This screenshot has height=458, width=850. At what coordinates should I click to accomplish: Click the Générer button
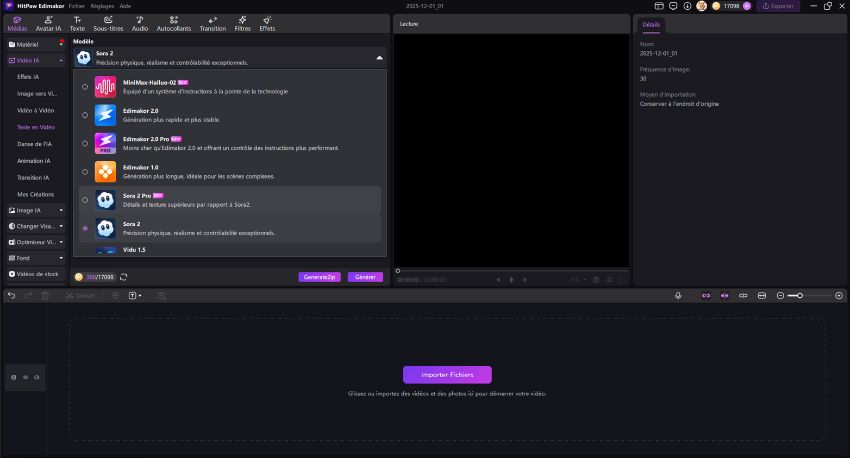[x=365, y=277]
